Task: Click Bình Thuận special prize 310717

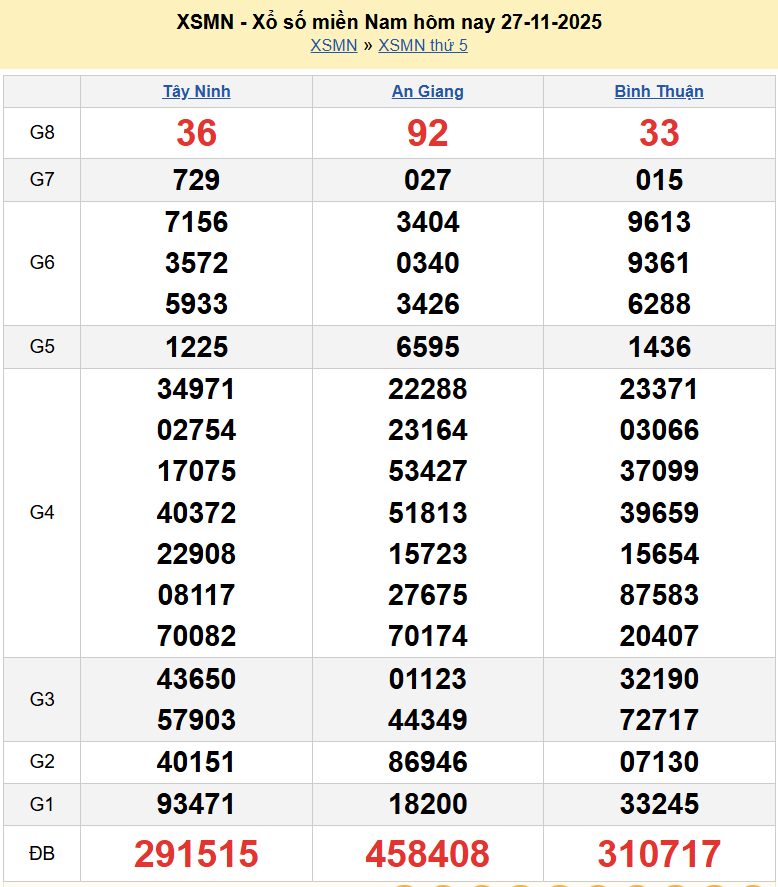Action: [659, 854]
